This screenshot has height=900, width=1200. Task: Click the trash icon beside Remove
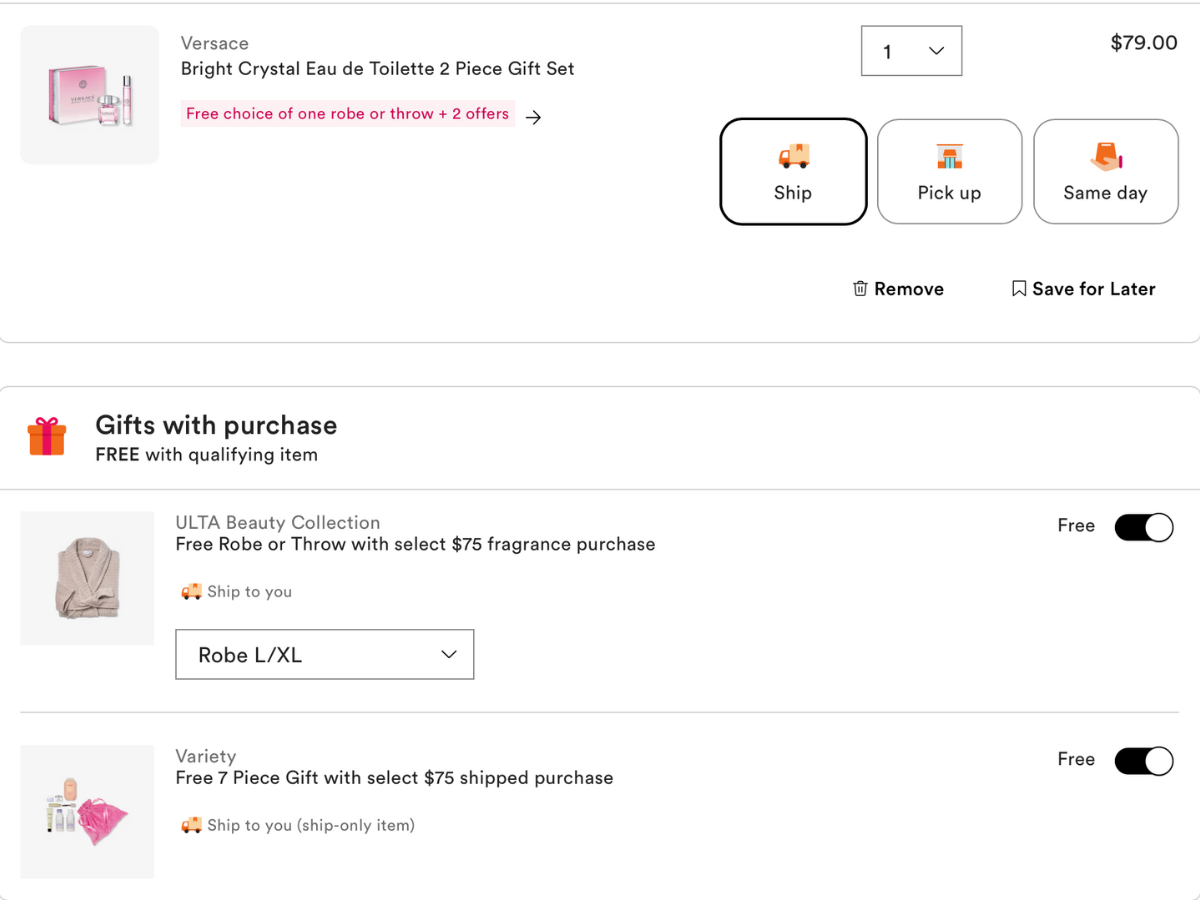860,289
